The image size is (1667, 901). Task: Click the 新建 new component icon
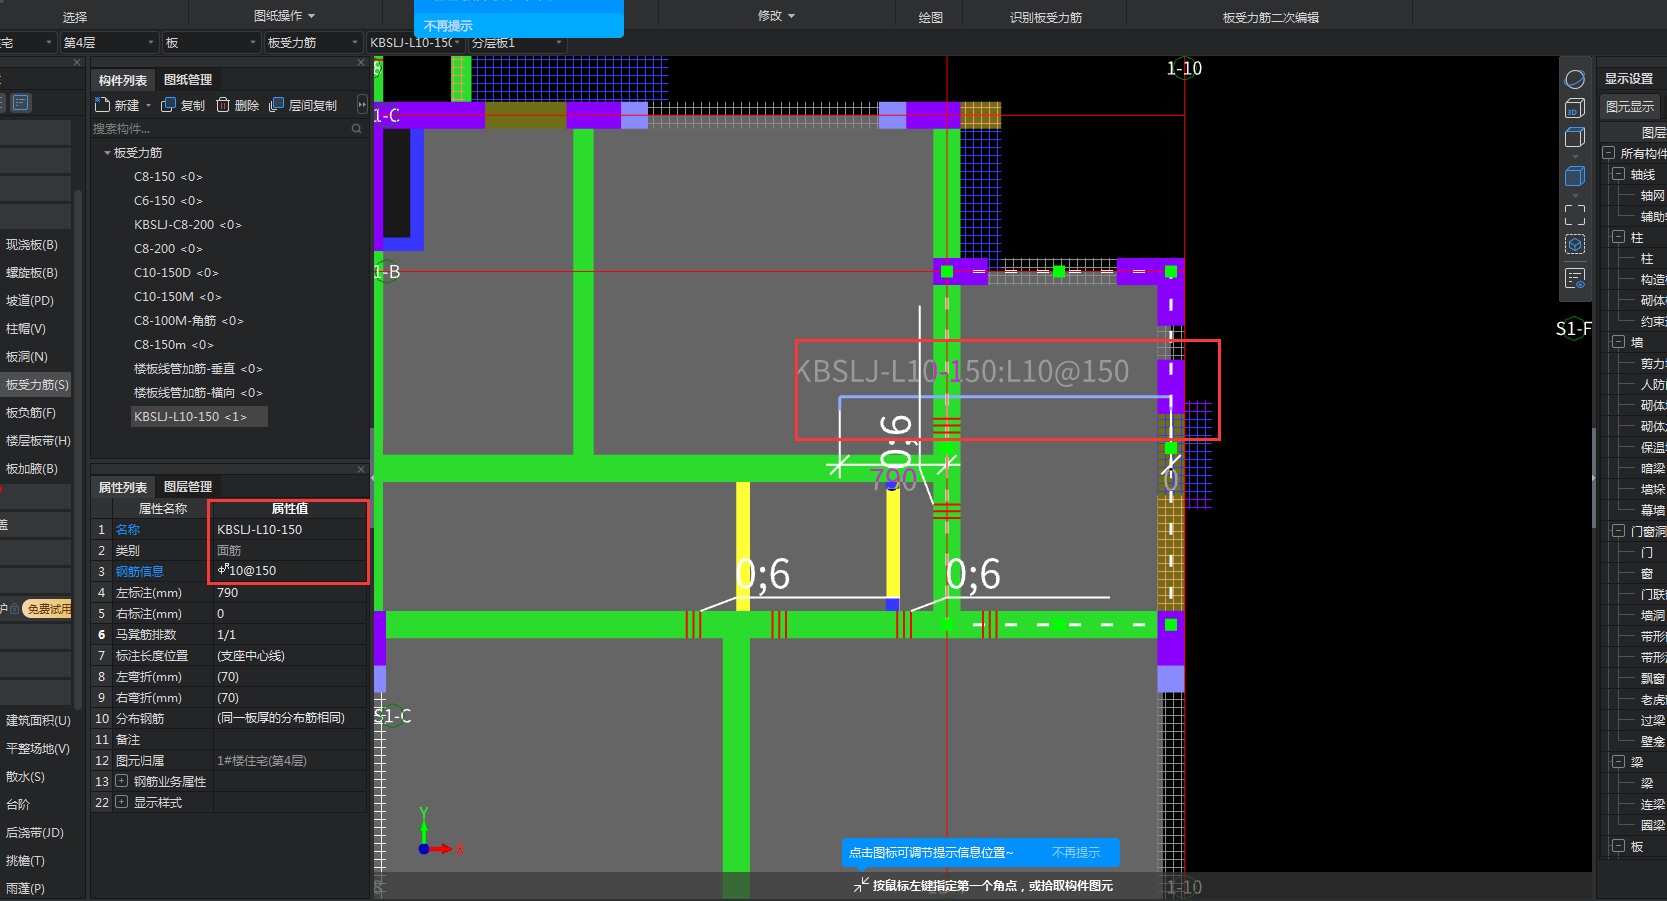click(102, 105)
